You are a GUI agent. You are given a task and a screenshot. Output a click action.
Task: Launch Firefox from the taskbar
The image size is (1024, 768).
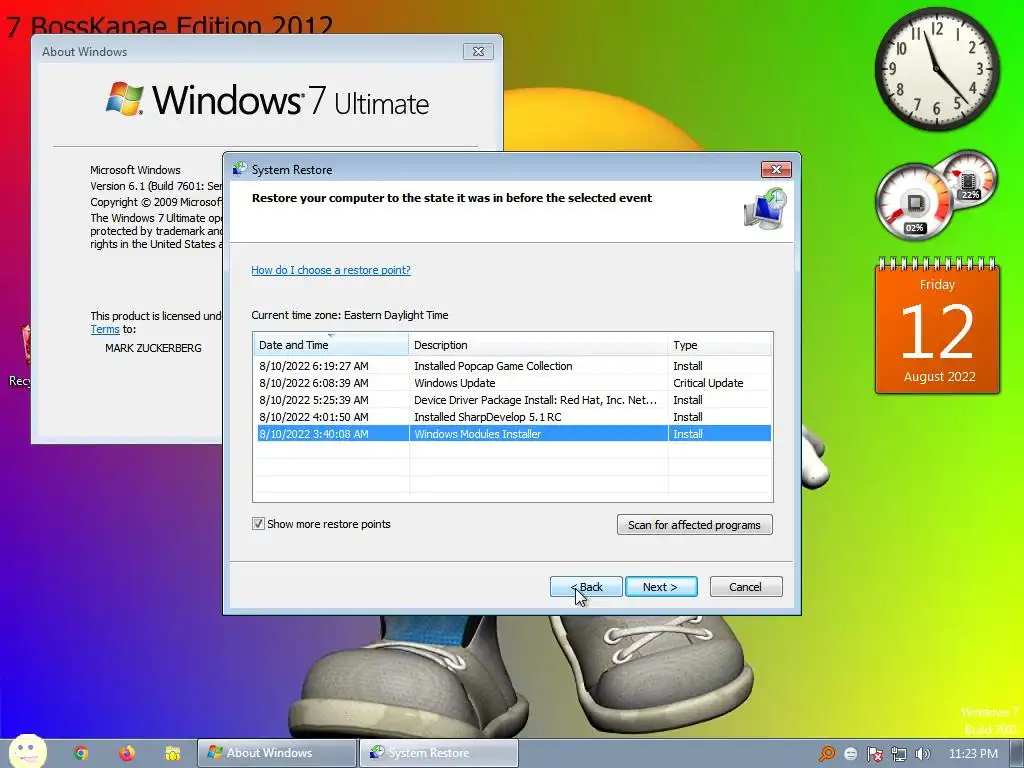(127, 753)
